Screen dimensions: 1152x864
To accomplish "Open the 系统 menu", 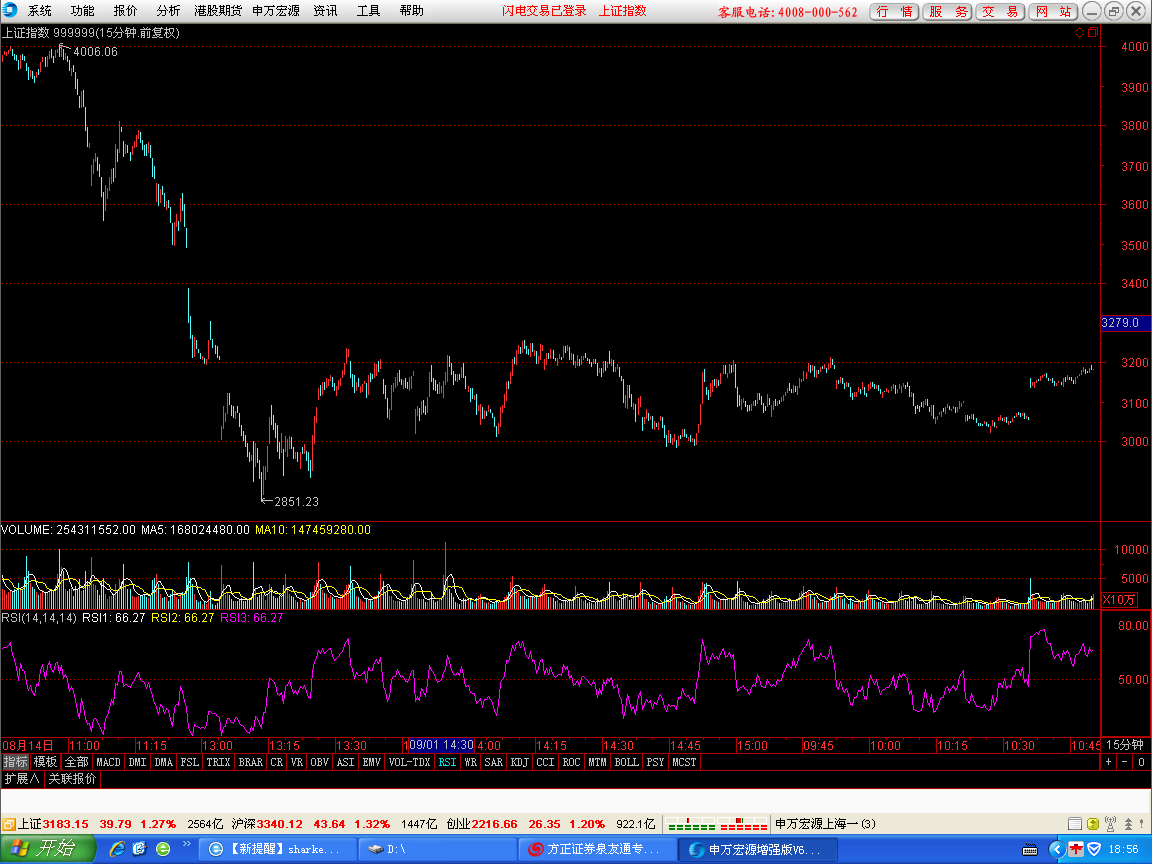I will pyautogui.click(x=40, y=10).
